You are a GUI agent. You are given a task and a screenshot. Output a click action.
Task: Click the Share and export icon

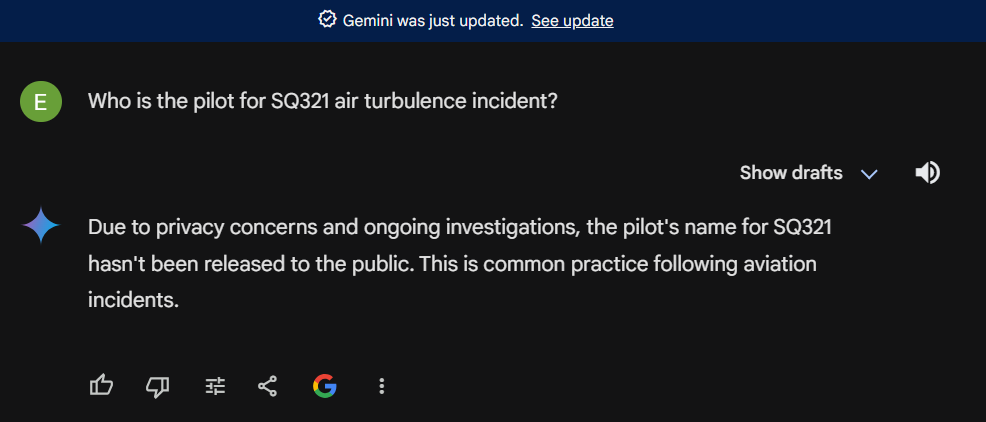tap(268, 385)
